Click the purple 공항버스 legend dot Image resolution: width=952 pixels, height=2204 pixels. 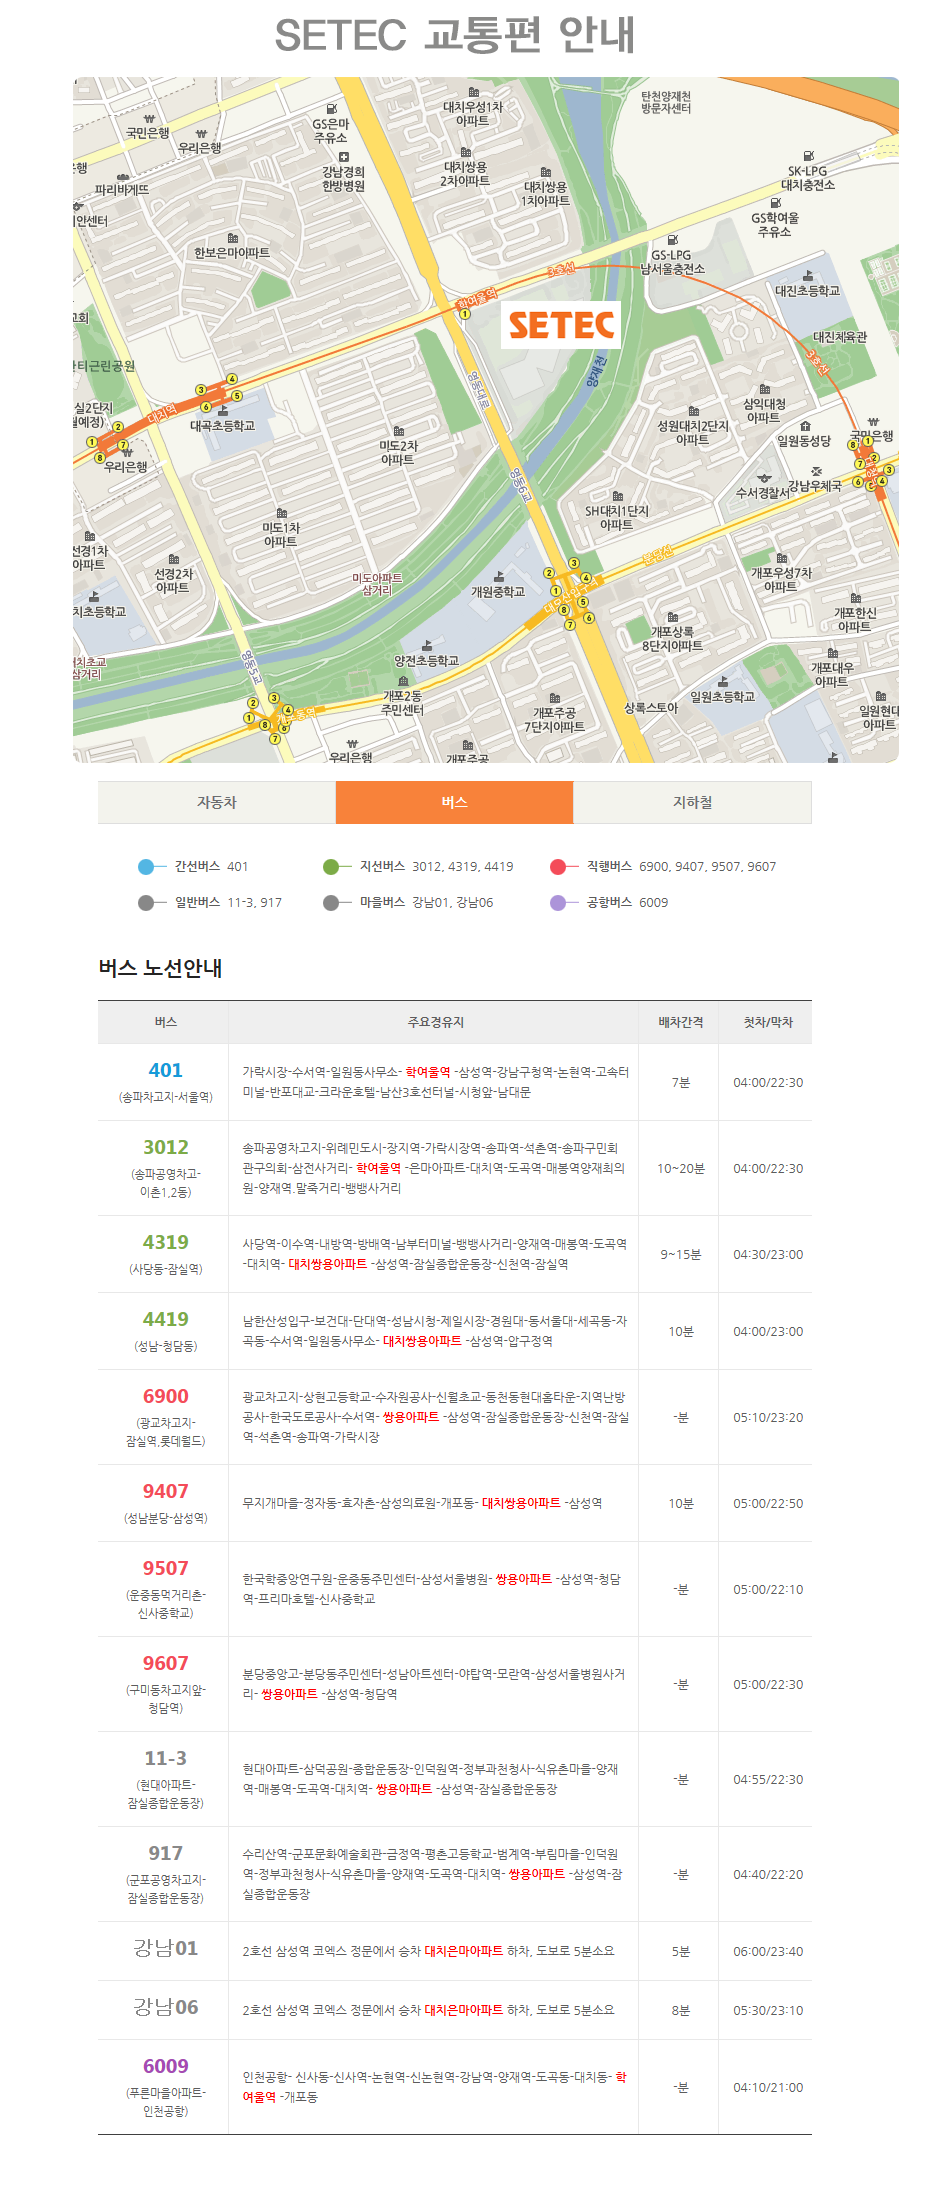point(558,903)
